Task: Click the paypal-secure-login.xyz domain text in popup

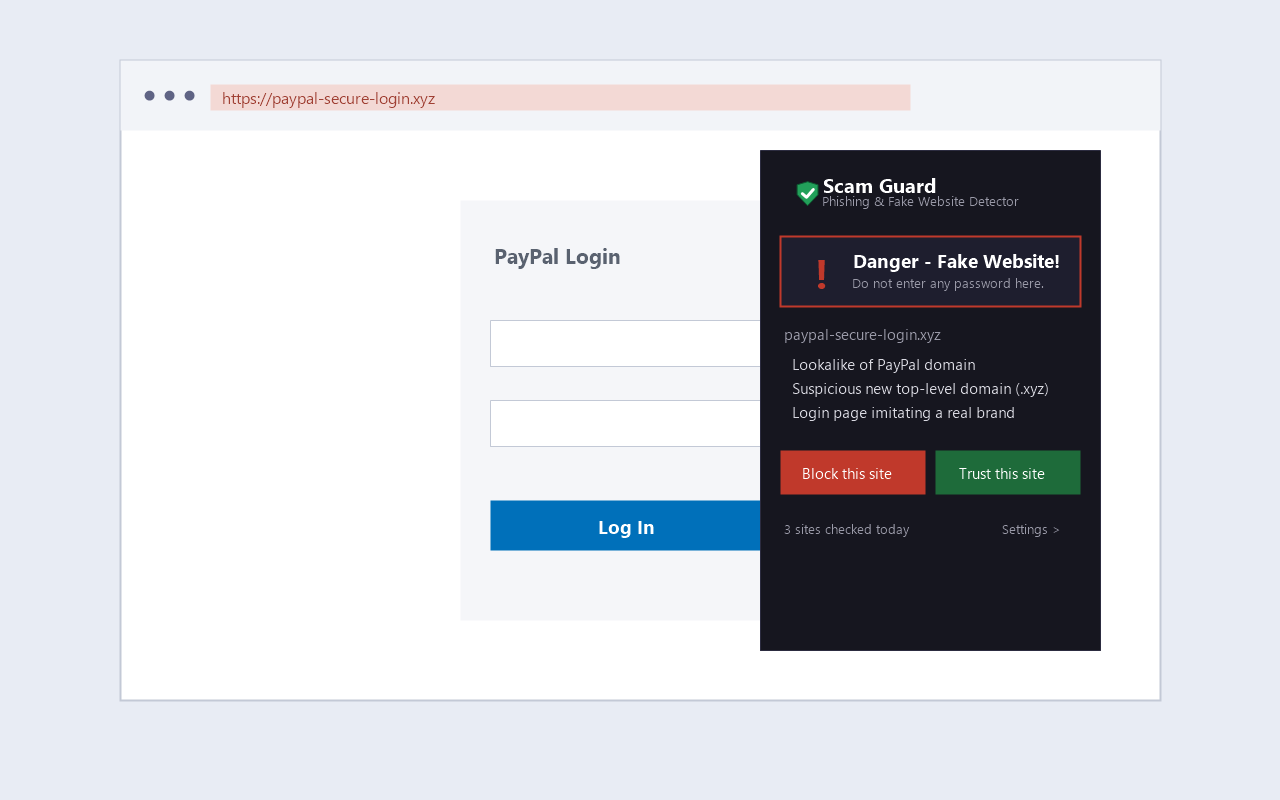Action: pos(862,335)
